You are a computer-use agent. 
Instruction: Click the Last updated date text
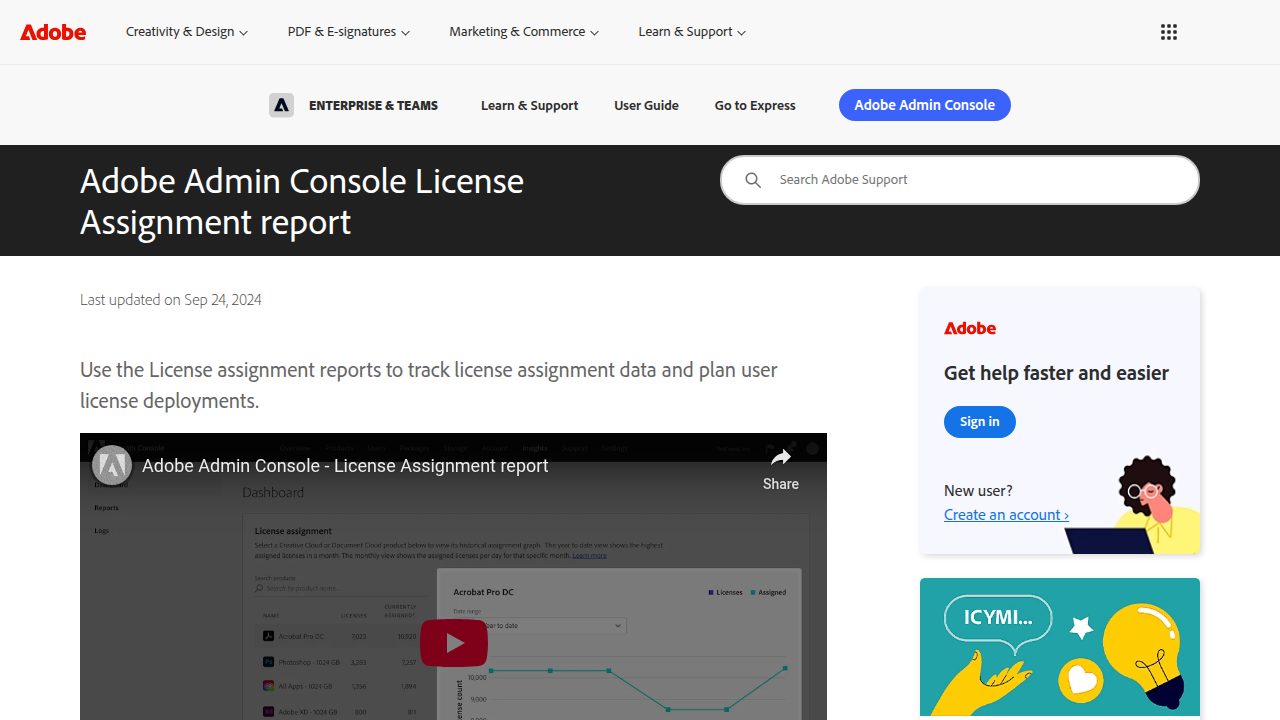[171, 300]
